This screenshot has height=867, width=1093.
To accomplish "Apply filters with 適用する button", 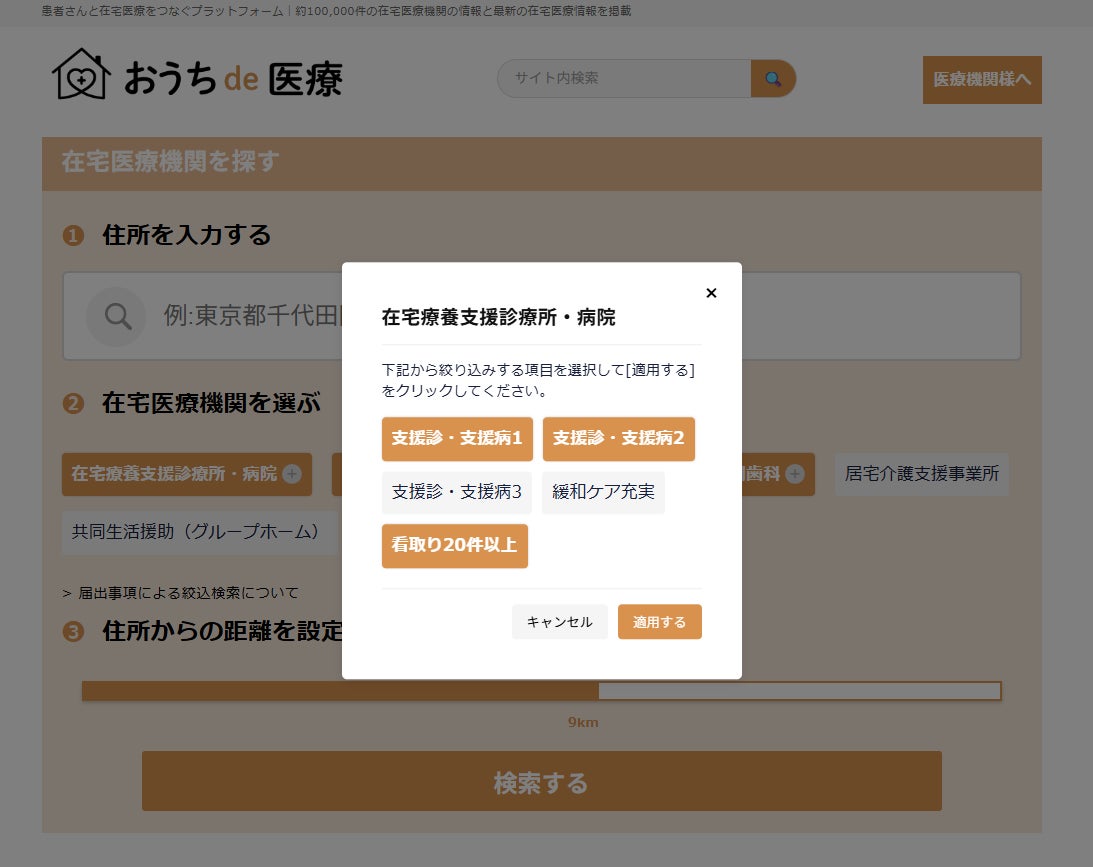I will pos(659,622).
